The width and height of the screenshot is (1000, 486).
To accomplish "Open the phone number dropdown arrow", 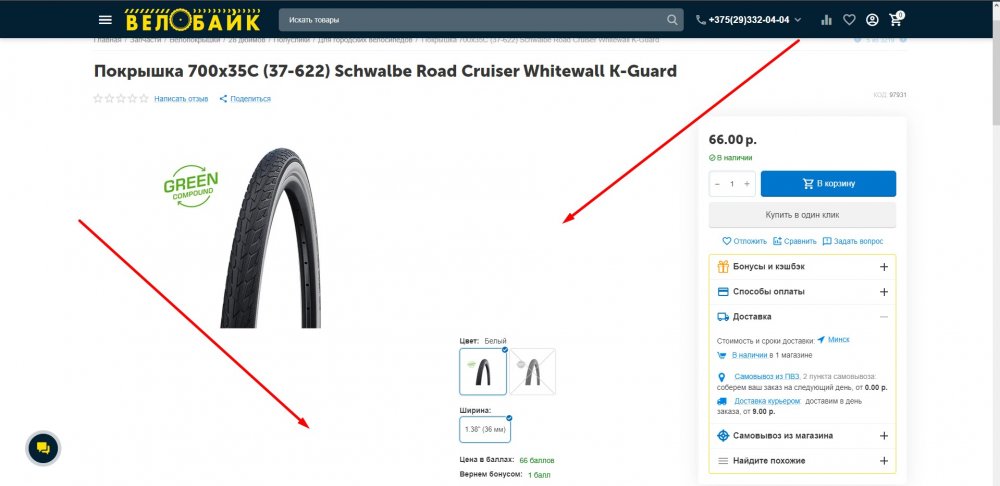I will pyautogui.click(x=798, y=20).
